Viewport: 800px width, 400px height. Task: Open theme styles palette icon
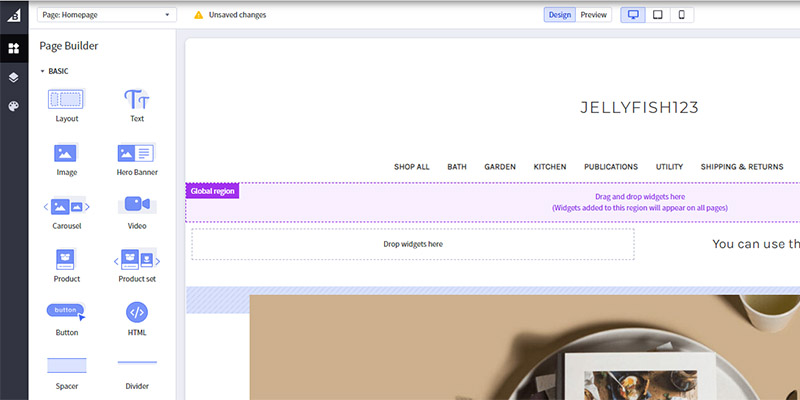14,106
